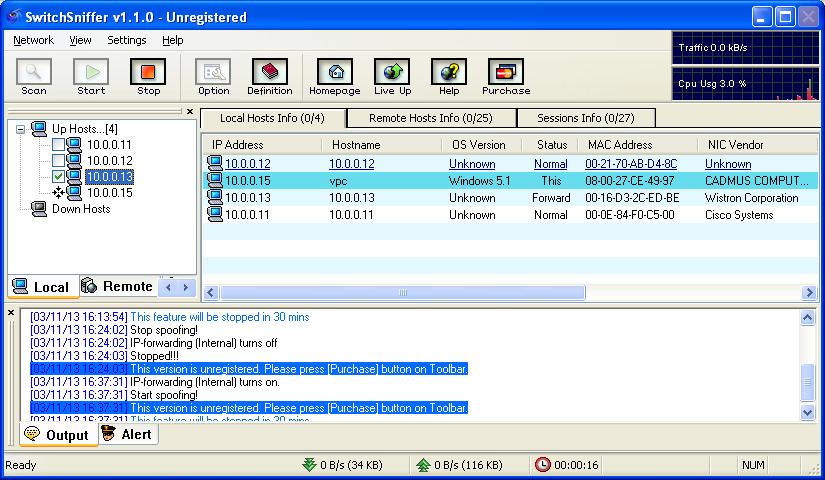This screenshot has height=480, width=825.
Task: Select the Output tab
Action: coord(59,435)
